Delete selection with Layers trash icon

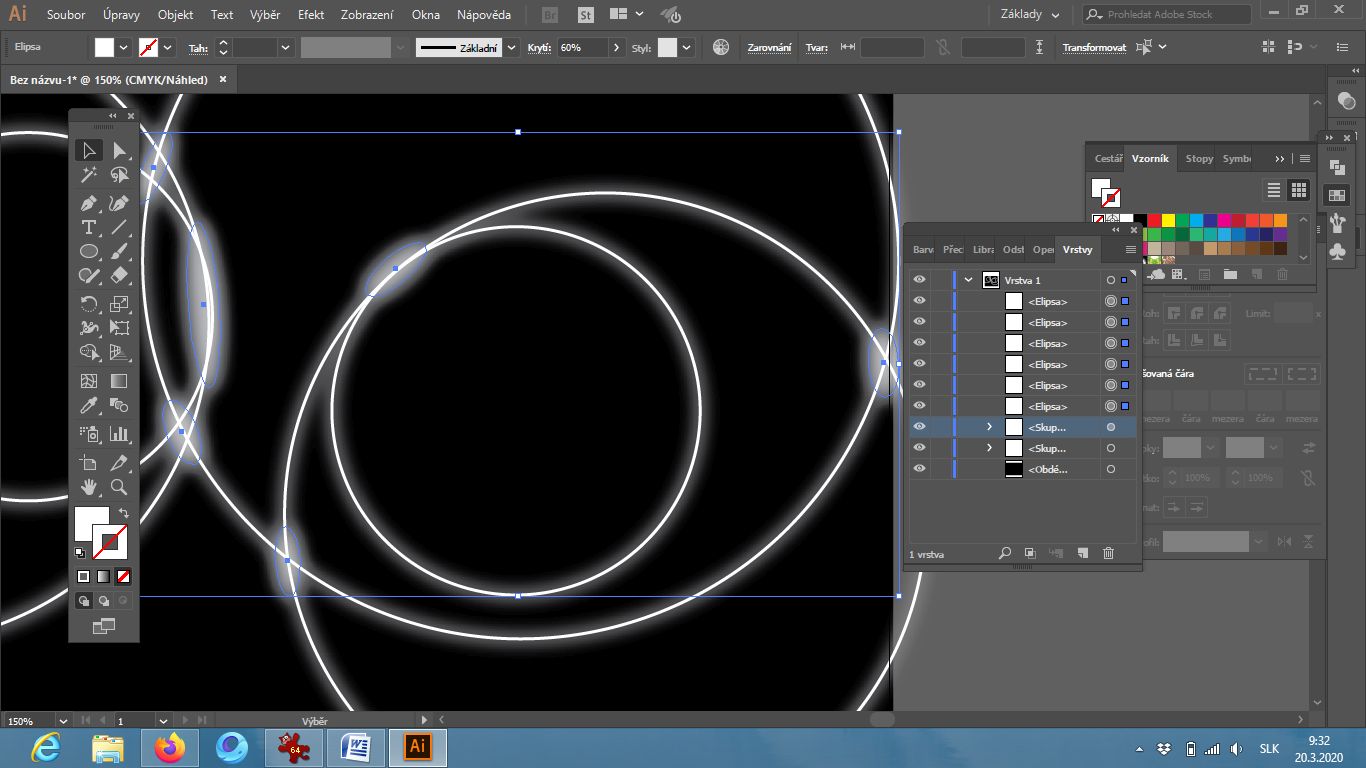pyautogui.click(x=1108, y=553)
